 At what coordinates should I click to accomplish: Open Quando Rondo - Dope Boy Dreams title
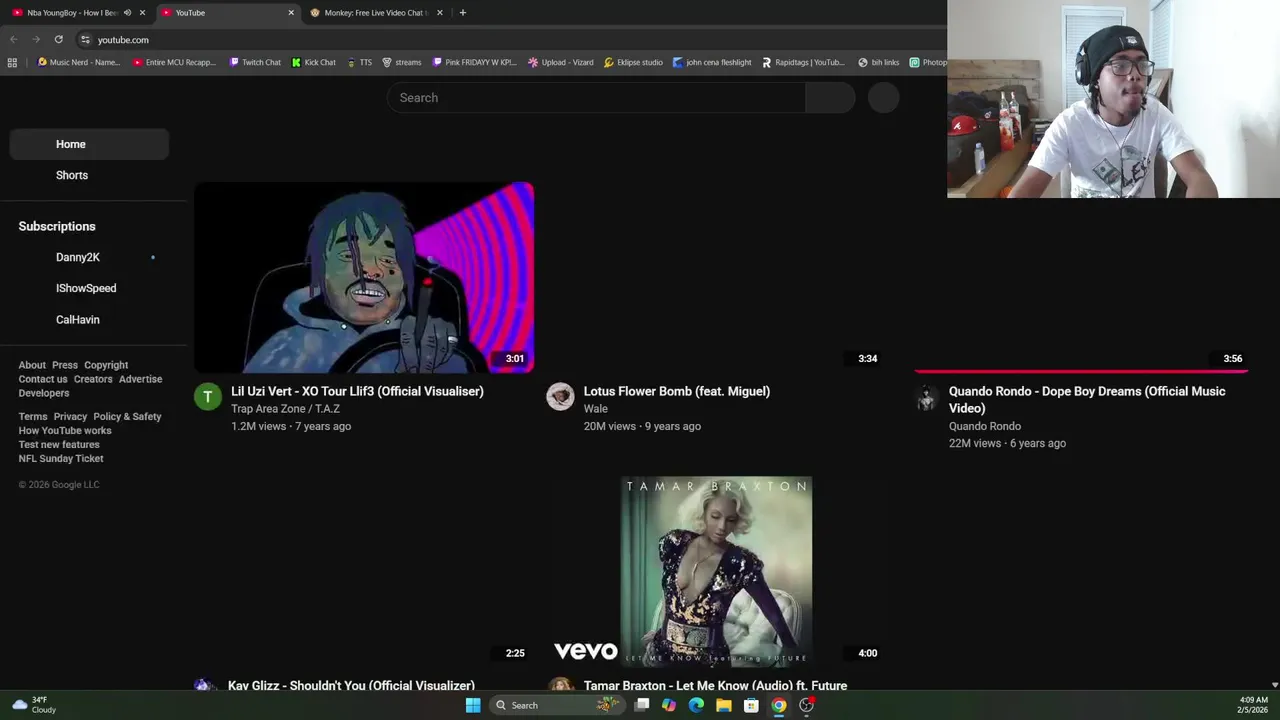click(x=1087, y=399)
